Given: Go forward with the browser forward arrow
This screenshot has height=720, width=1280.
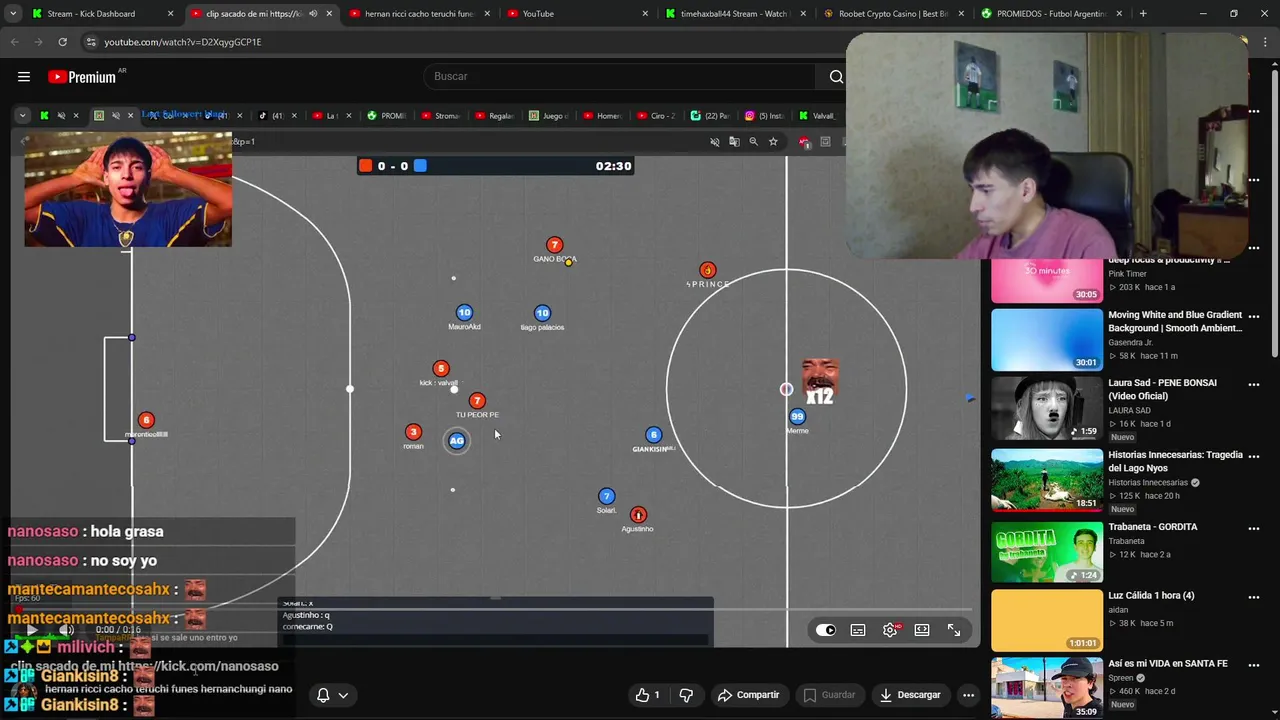Looking at the screenshot, I should pyautogui.click(x=38, y=42).
